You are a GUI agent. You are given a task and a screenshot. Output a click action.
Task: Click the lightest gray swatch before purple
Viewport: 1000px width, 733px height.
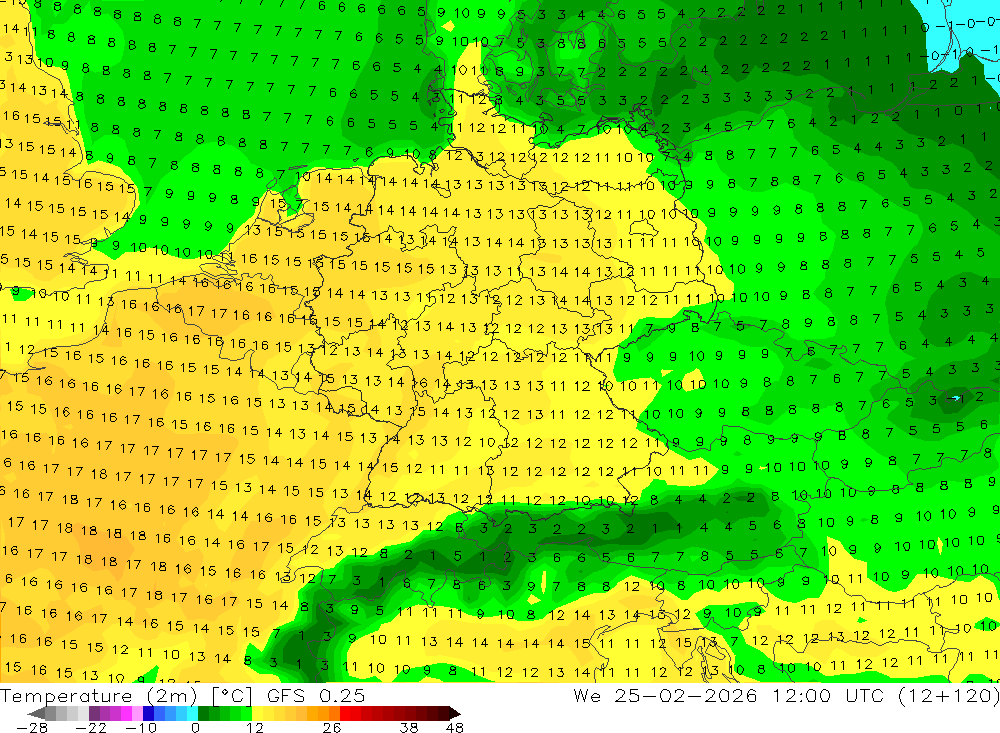(x=83, y=713)
